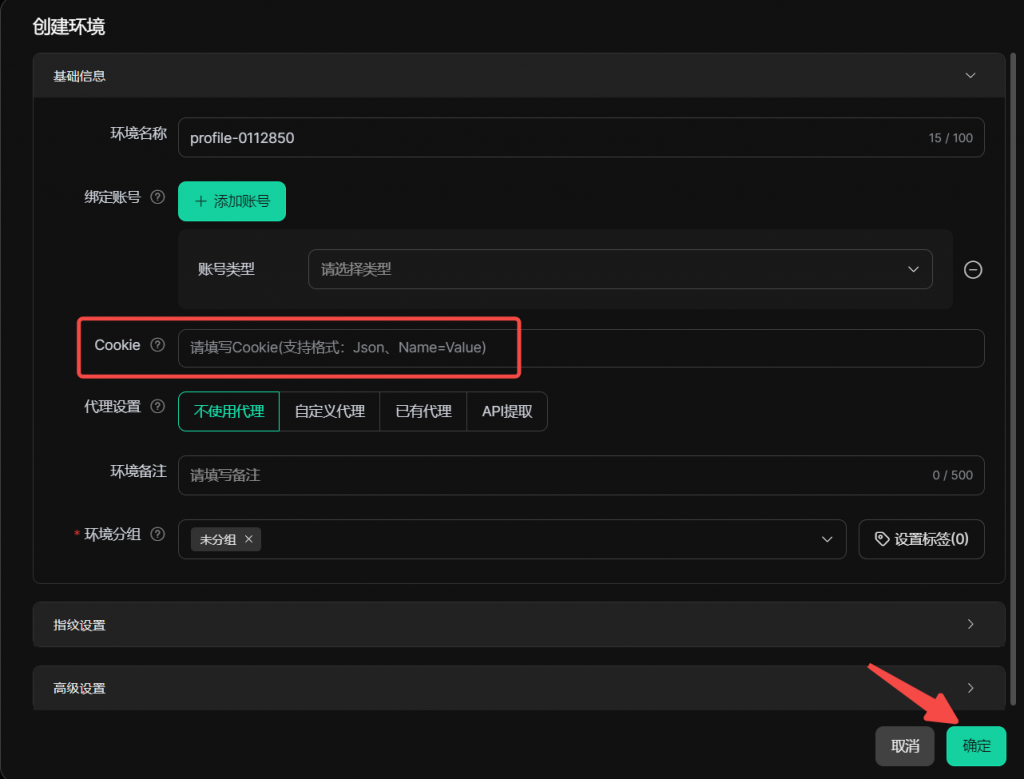
Task: Click the help icon next to 绑定账号
Action: (x=157, y=198)
